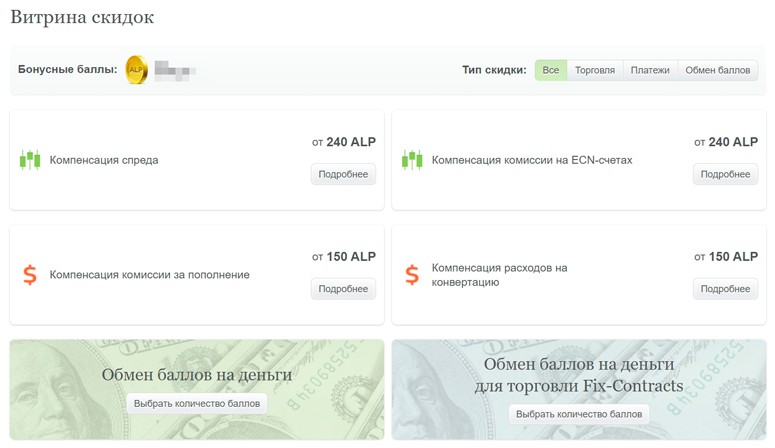The image size is (775, 448).
Task: Click от 150 ALP price on пополнение card
Action: point(344,257)
